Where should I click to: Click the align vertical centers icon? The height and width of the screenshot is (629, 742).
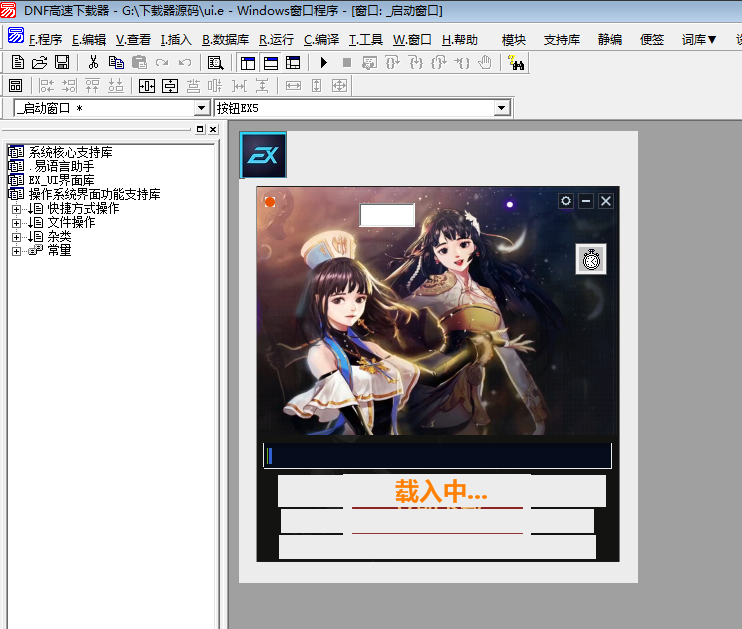pyautogui.click(x=215, y=86)
